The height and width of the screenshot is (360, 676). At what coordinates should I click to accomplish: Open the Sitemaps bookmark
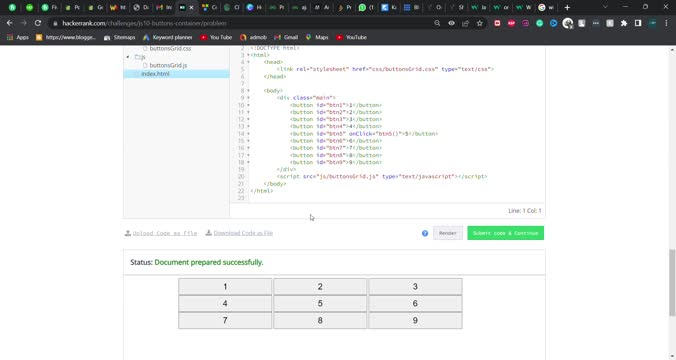(119, 38)
